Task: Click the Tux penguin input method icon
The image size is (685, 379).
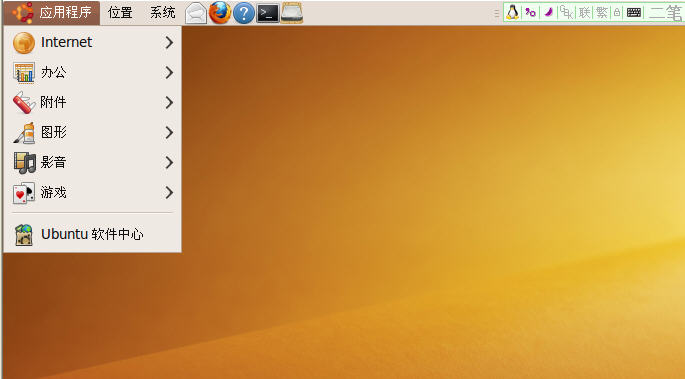Action: pos(512,13)
